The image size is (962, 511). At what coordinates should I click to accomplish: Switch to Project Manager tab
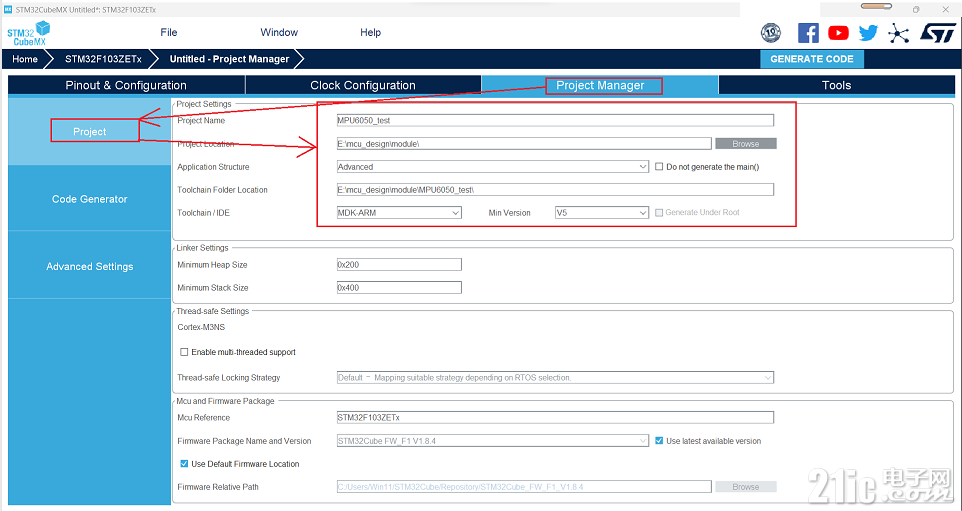[x=599, y=85]
